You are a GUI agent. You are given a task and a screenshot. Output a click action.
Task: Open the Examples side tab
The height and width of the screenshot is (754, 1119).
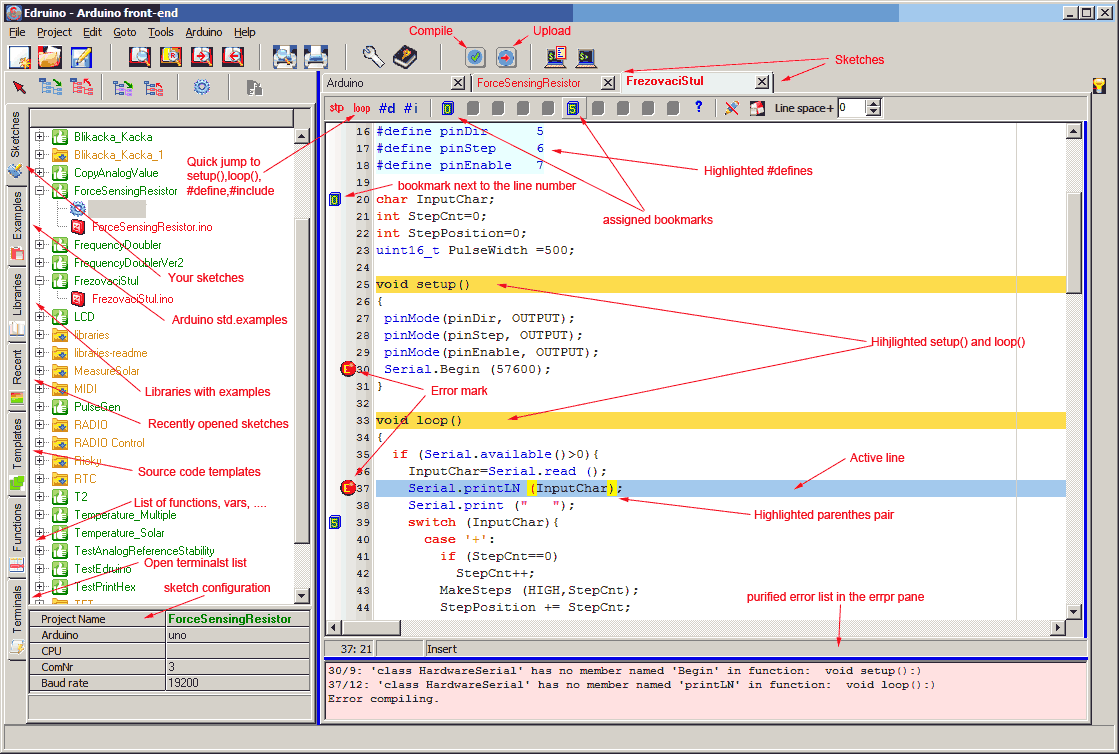click(17, 225)
